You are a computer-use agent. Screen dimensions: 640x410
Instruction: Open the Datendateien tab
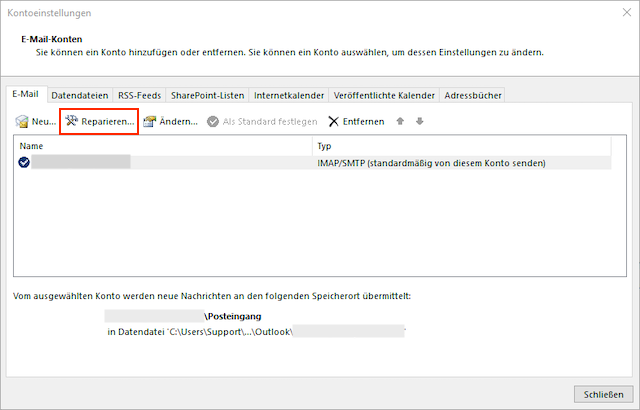[x=80, y=95]
